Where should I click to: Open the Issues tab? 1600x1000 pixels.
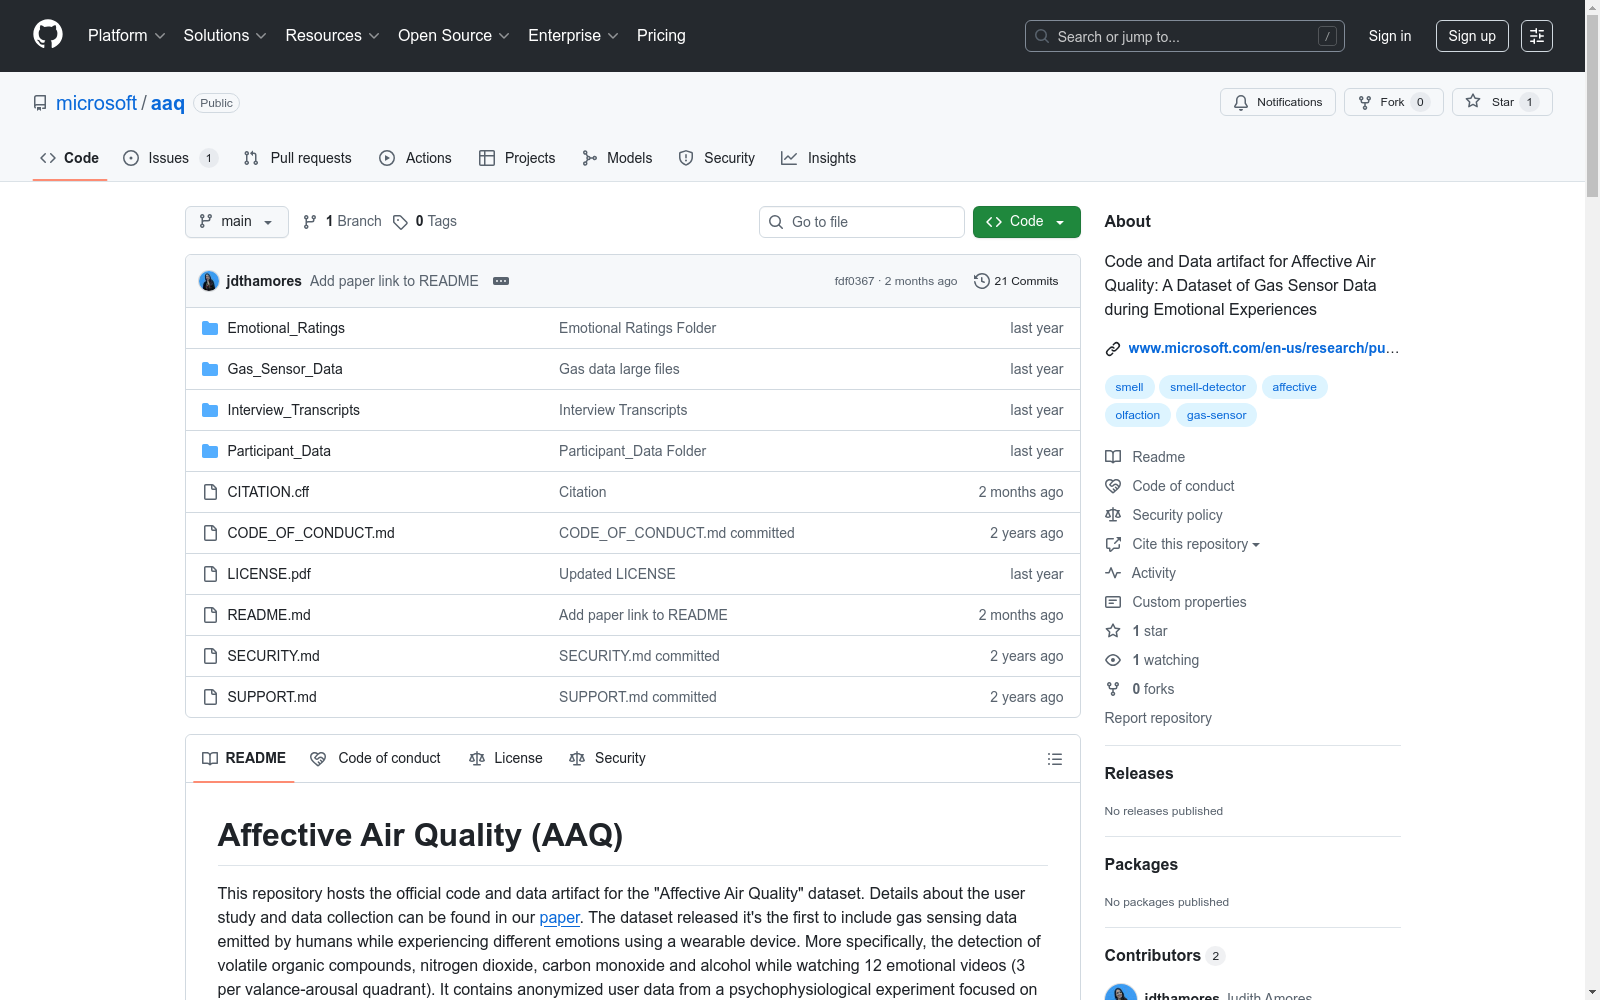click(171, 158)
